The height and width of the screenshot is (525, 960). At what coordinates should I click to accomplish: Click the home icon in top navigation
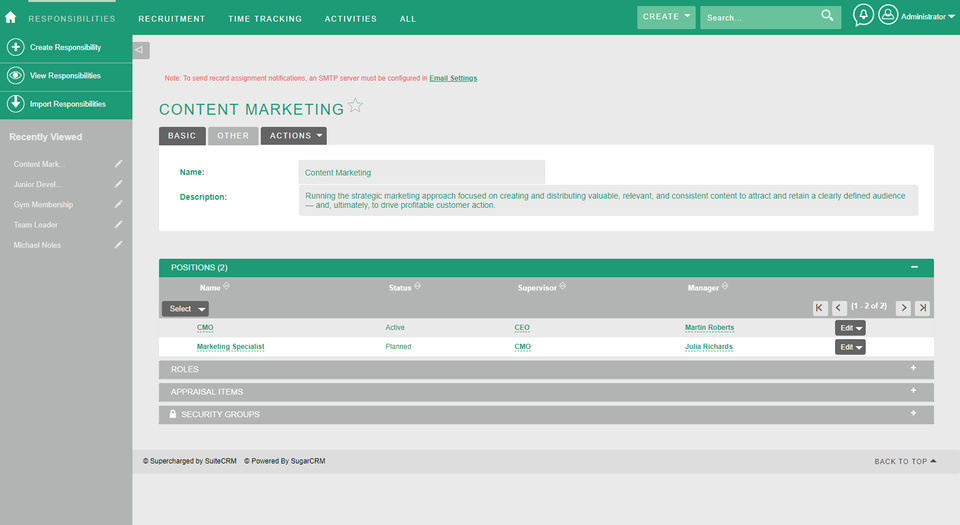pyautogui.click(x=11, y=17)
